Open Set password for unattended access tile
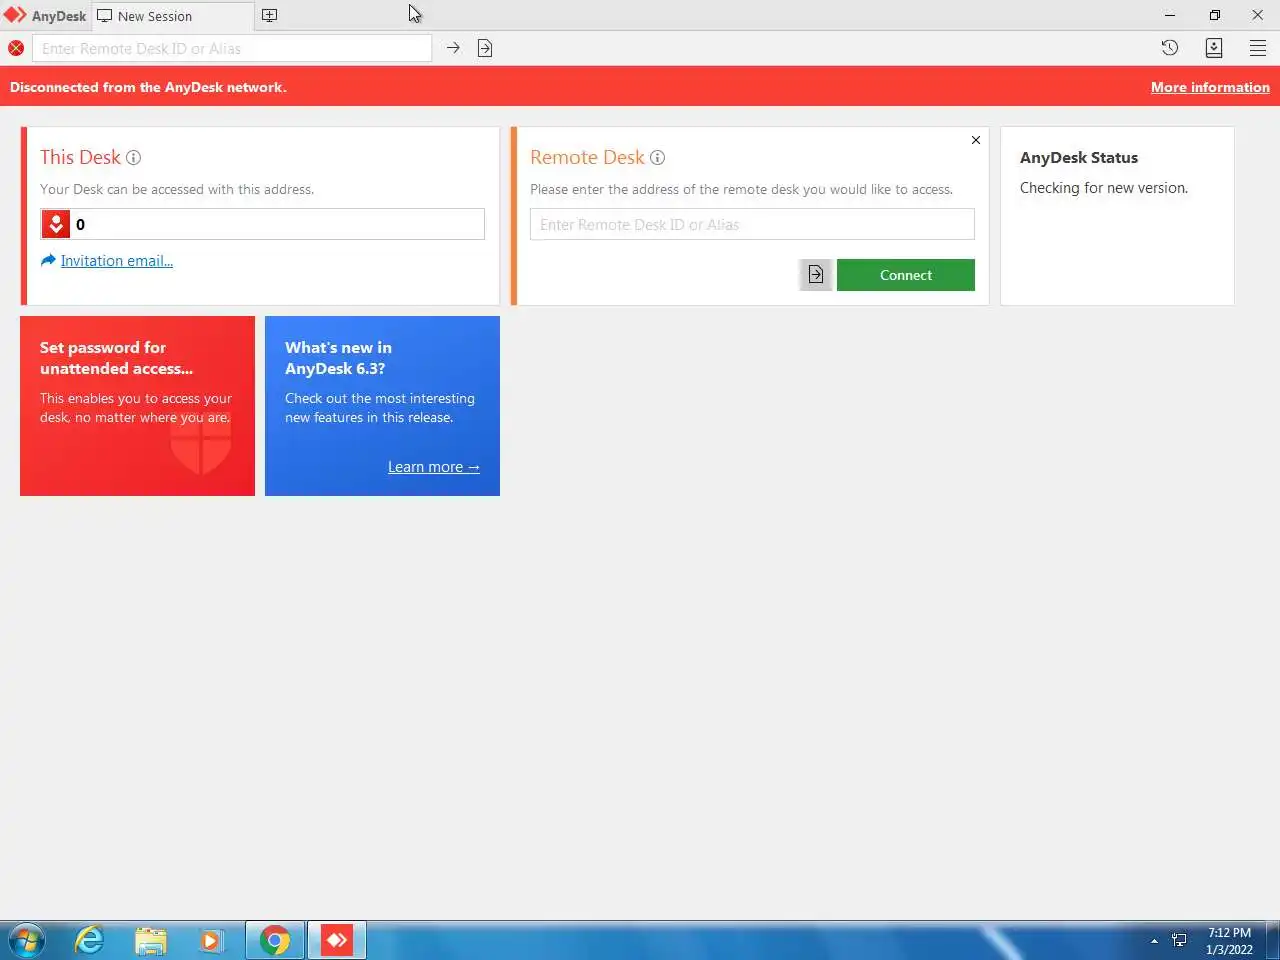Image resolution: width=1280 pixels, height=960 pixels. tap(137, 406)
